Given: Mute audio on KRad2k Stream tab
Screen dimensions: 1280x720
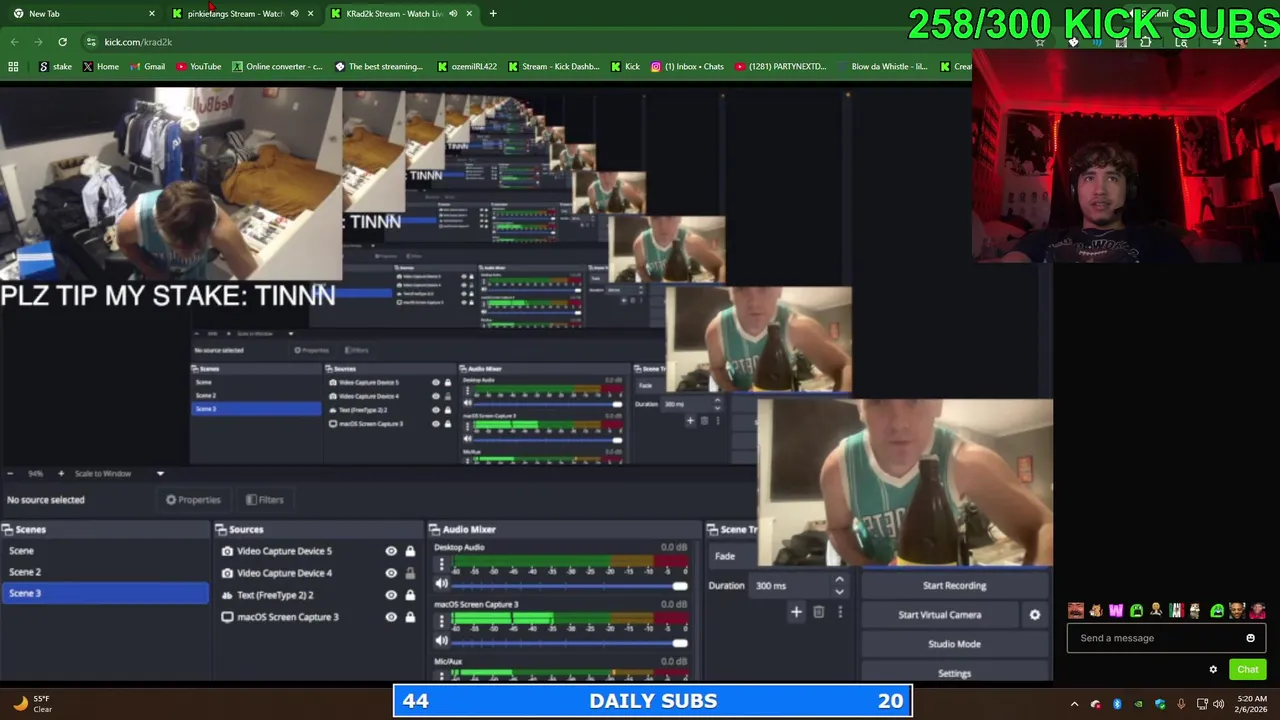Looking at the screenshot, I should click(453, 14).
